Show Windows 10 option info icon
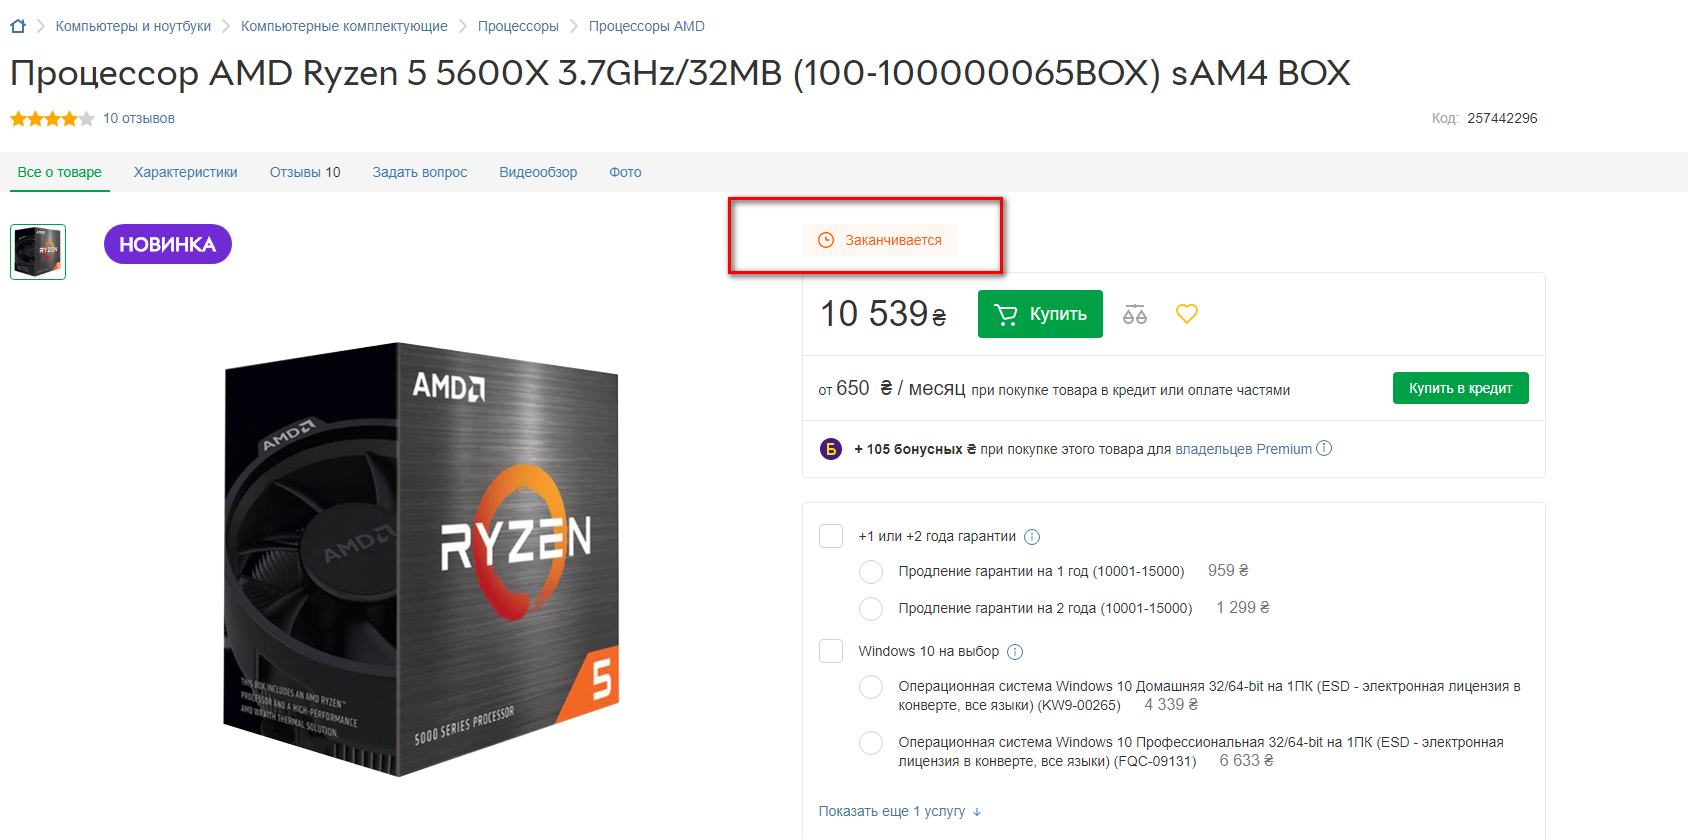The height and width of the screenshot is (839, 1688). (1015, 652)
